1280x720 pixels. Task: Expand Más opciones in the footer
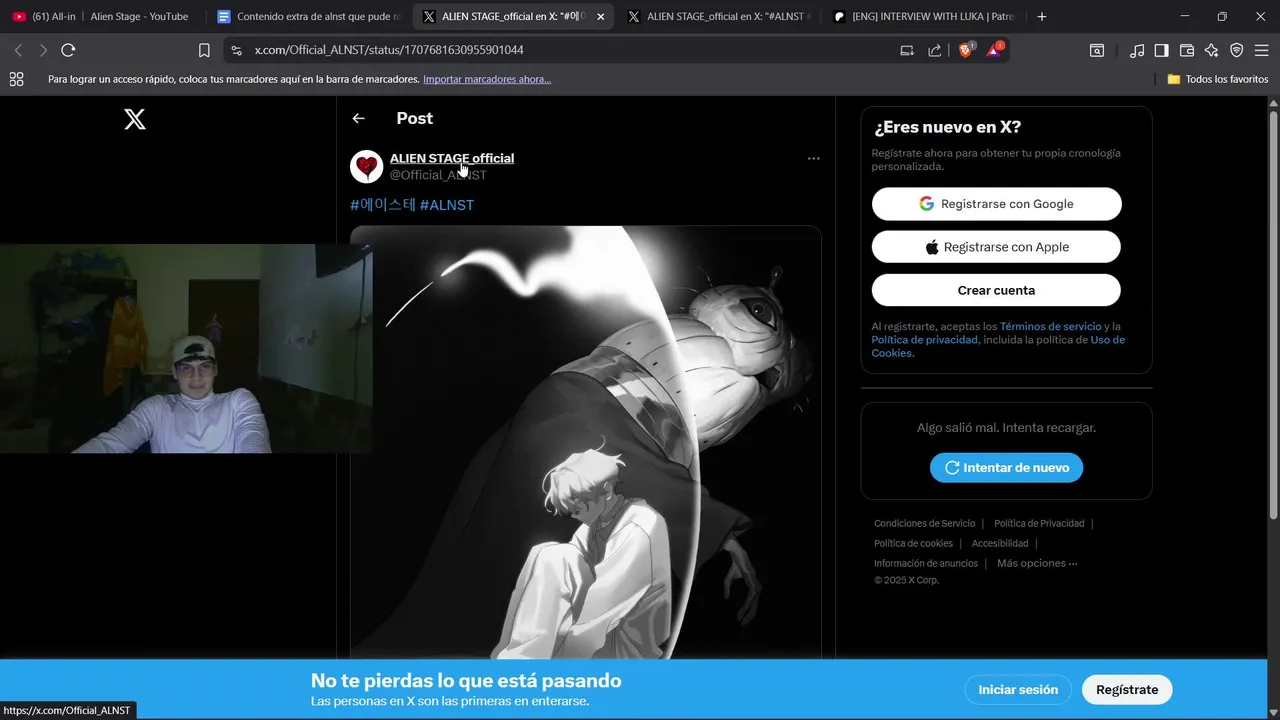click(x=1037, y=563)
